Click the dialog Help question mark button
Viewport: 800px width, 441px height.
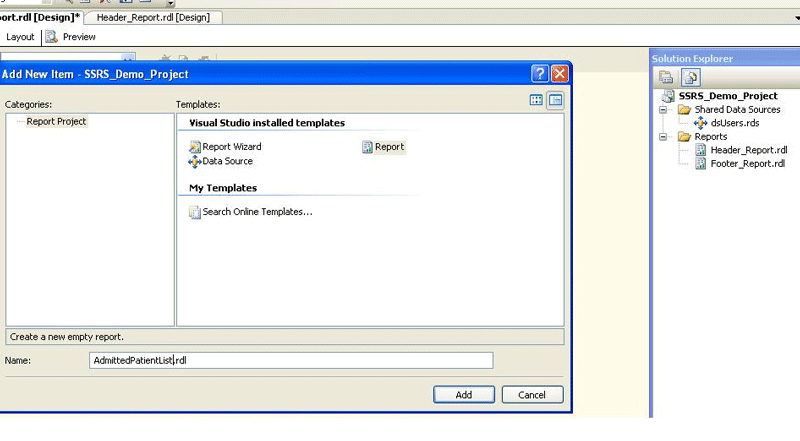[x=540, y=74]
